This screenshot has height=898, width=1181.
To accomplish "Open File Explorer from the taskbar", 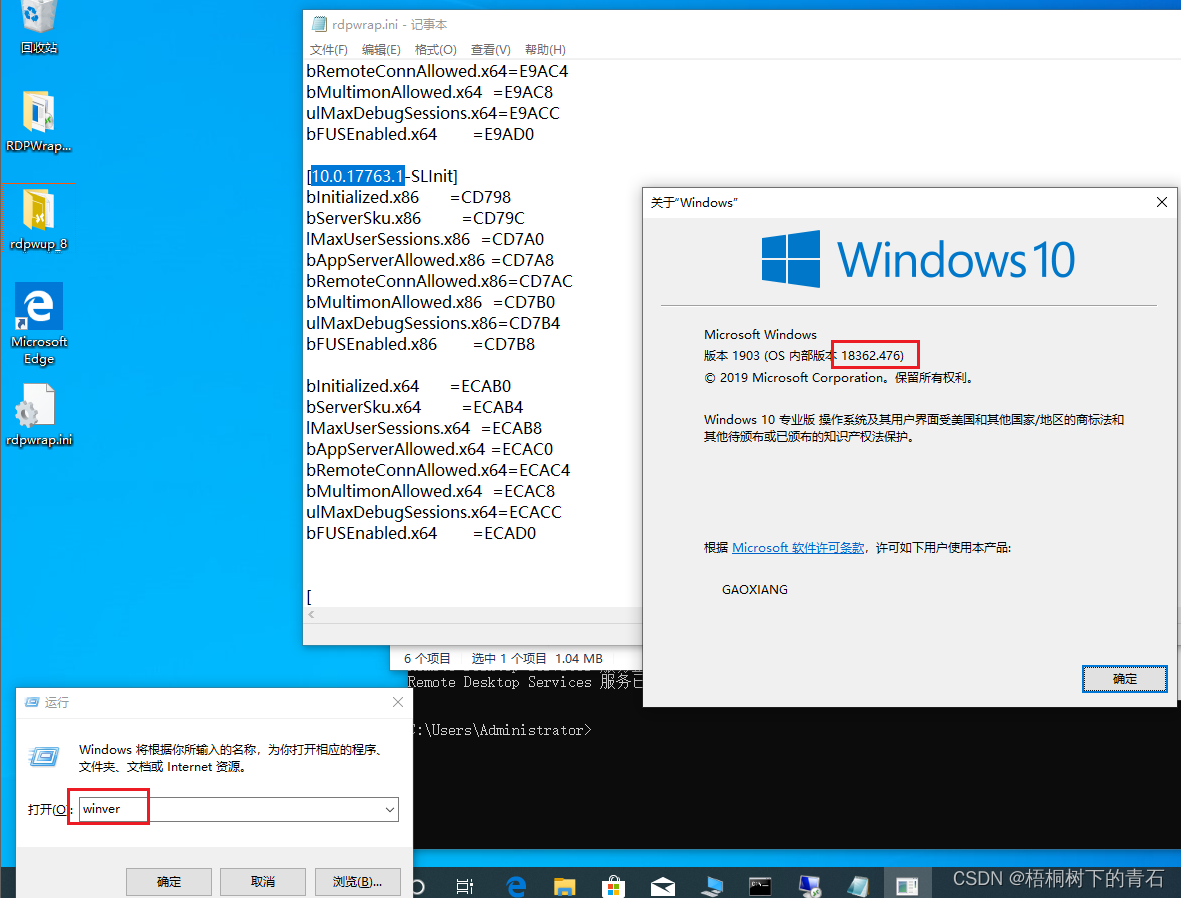I will coord(564,883).
